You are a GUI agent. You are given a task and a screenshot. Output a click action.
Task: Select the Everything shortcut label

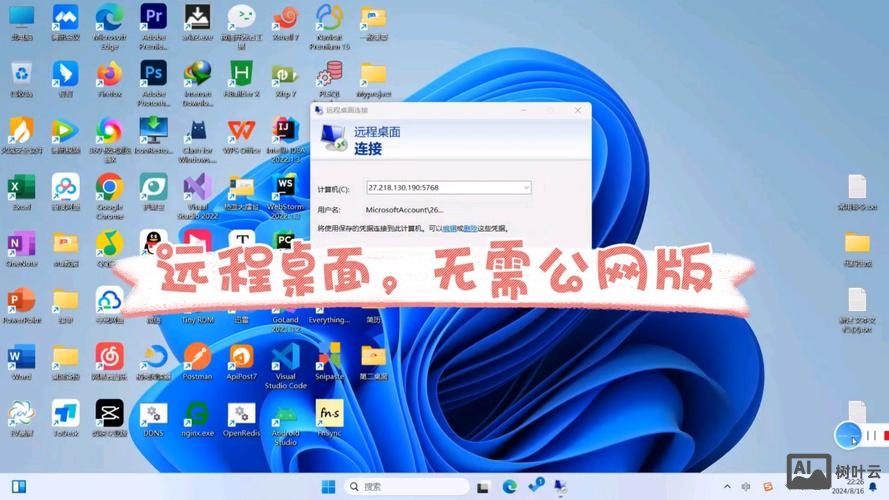coord(329,320)
